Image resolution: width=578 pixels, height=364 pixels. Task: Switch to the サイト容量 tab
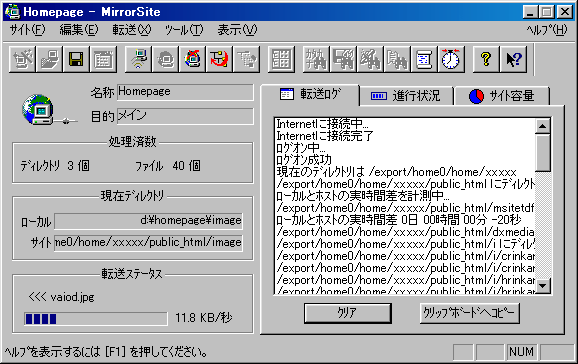tap(502, 96)
